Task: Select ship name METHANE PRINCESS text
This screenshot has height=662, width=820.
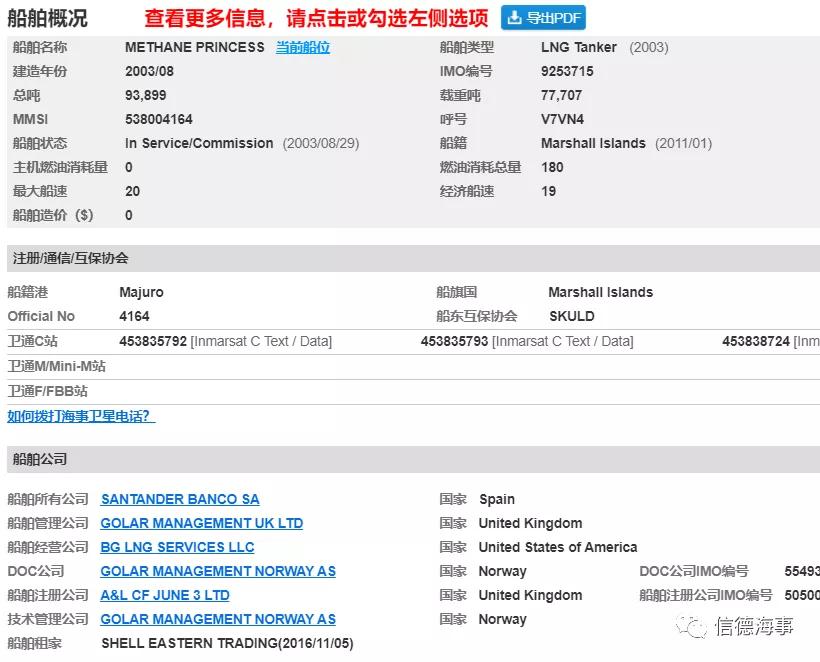Action: point(195,47)
